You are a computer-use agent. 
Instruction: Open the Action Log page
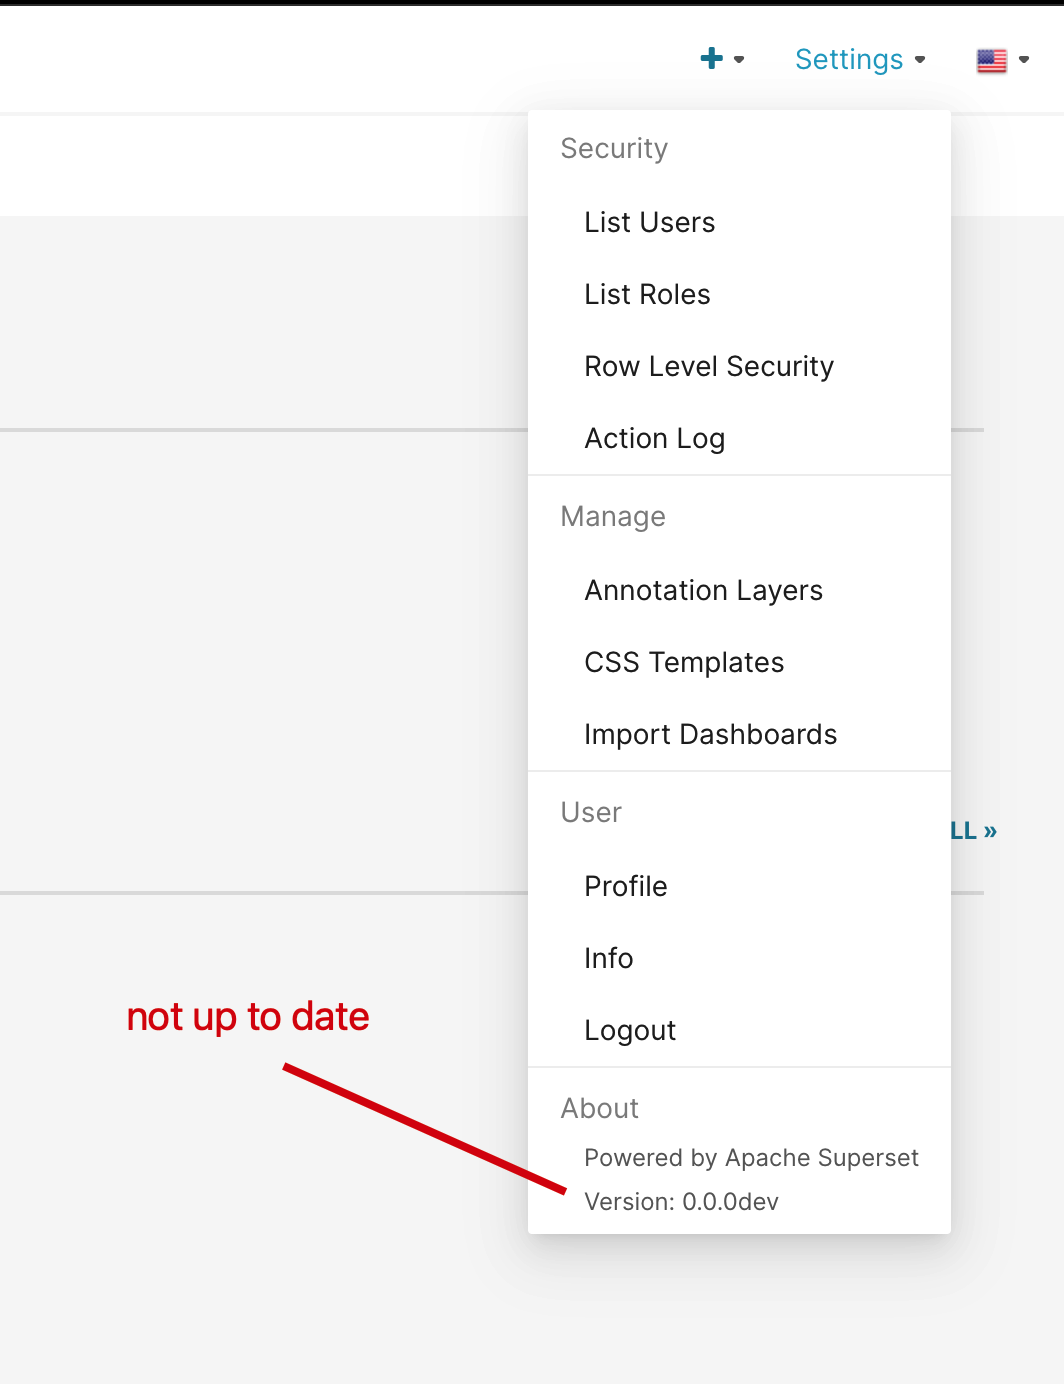(654, 438)
